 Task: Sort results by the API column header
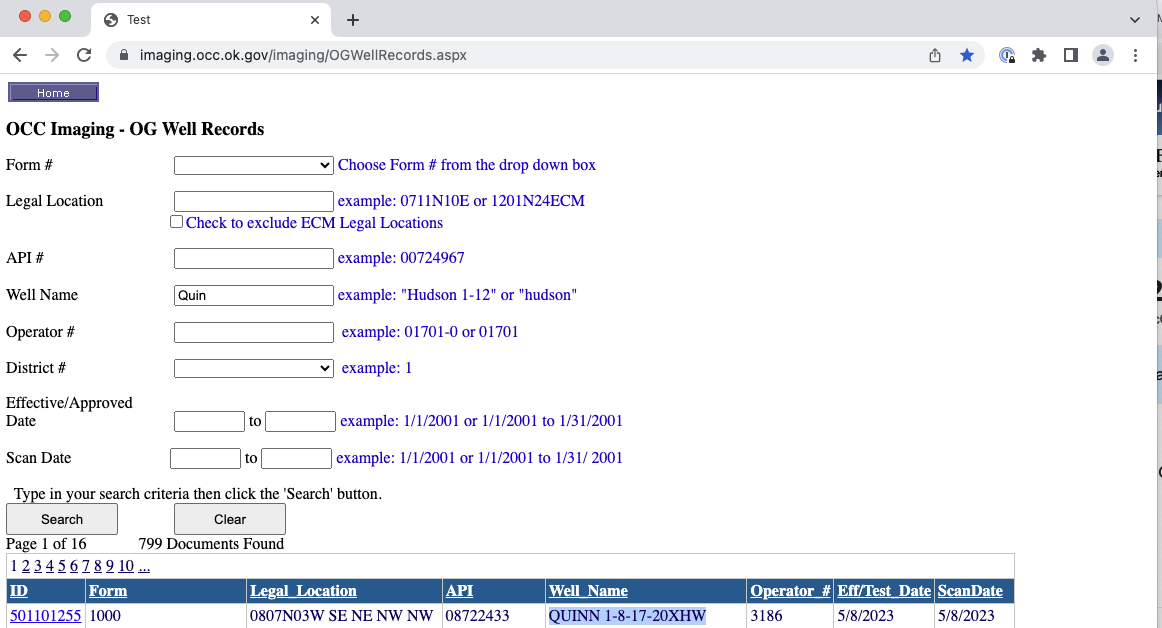(459, 591)
